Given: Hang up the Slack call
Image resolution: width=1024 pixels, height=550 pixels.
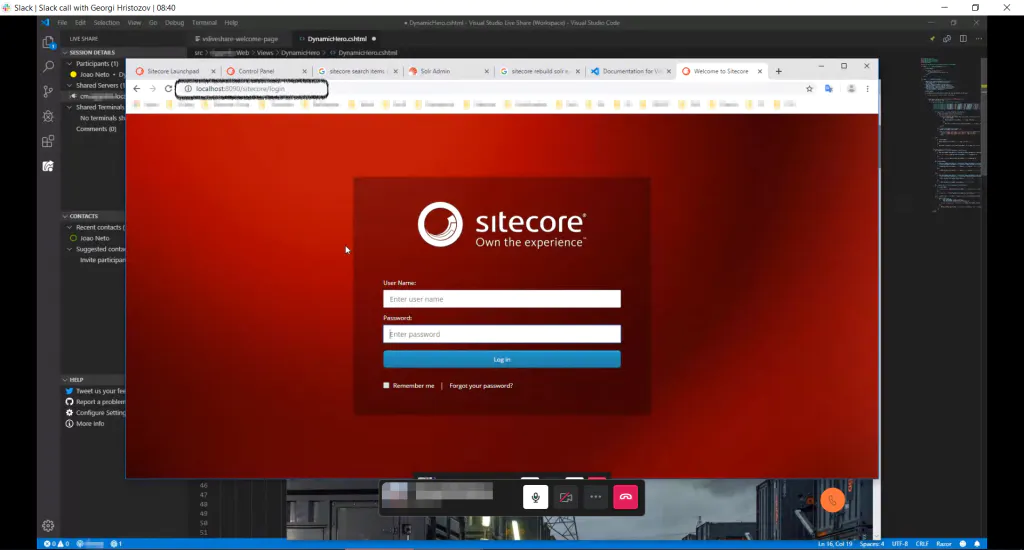Looking at the screenshot, I should coord(626,497).
